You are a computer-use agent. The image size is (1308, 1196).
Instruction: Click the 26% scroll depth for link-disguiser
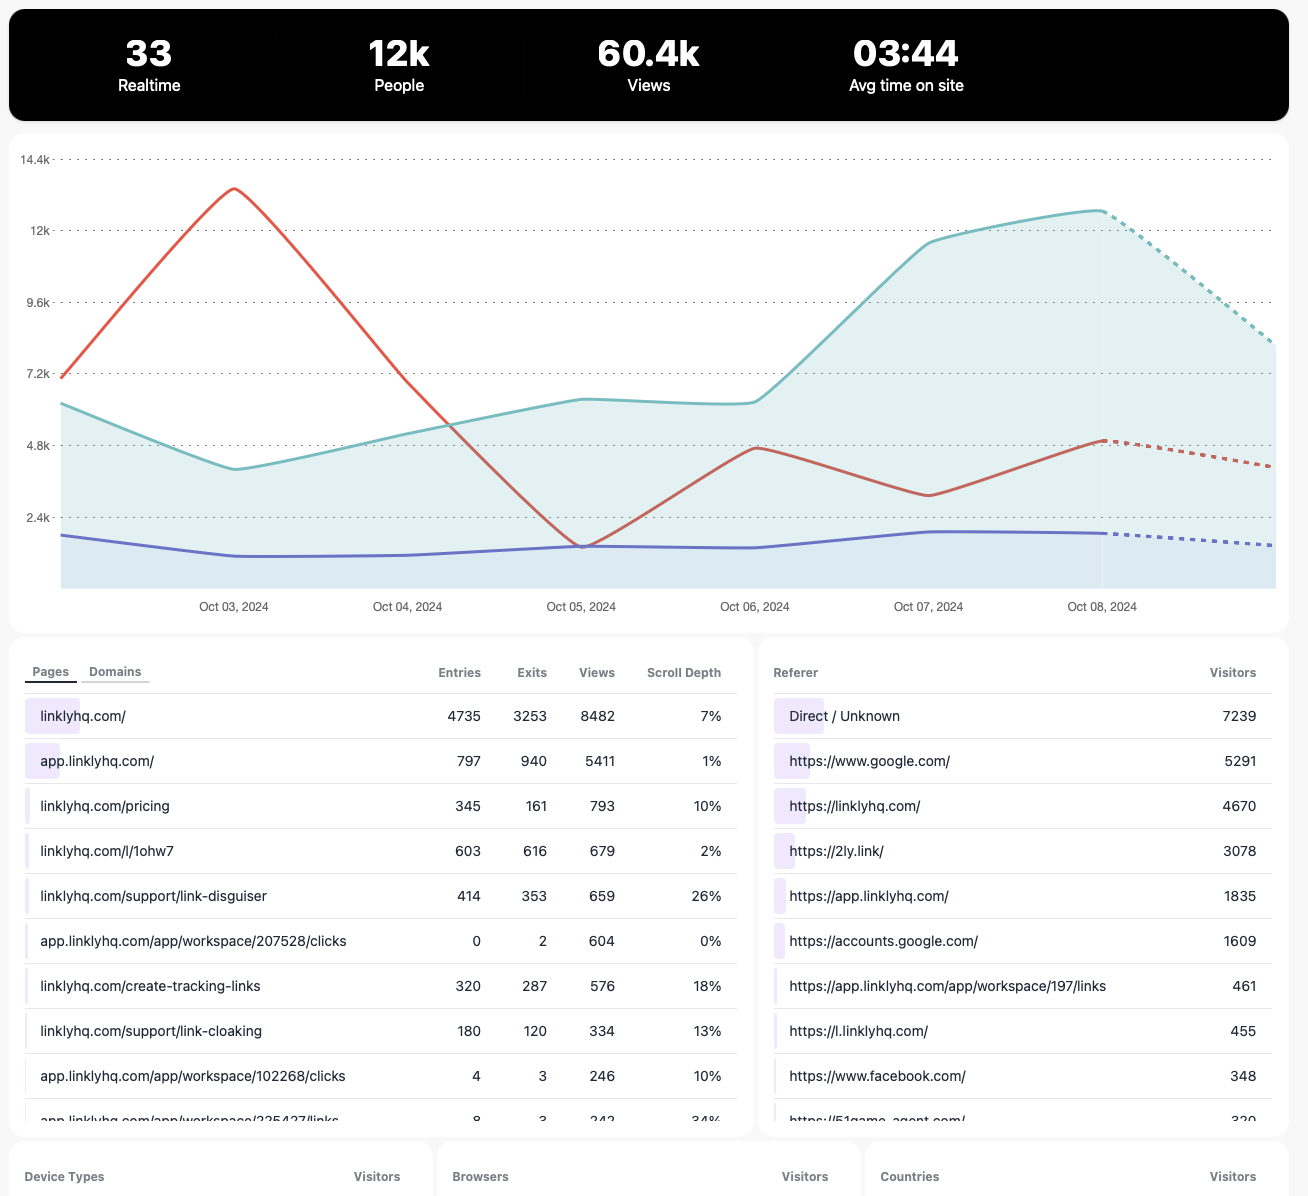pos(706,896)
